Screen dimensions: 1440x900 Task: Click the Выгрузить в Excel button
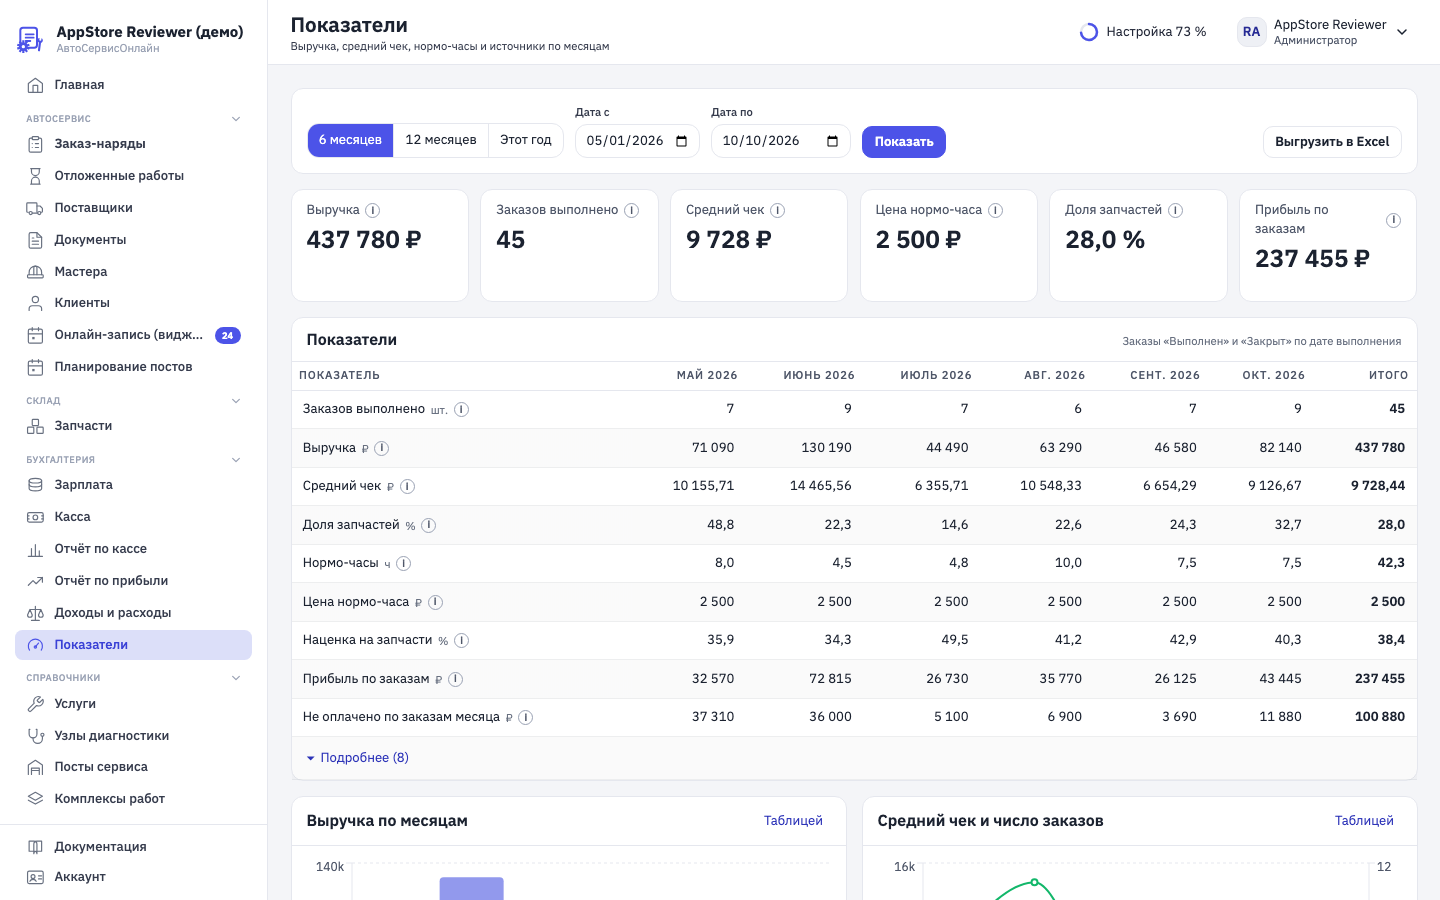coord(1332,142)
